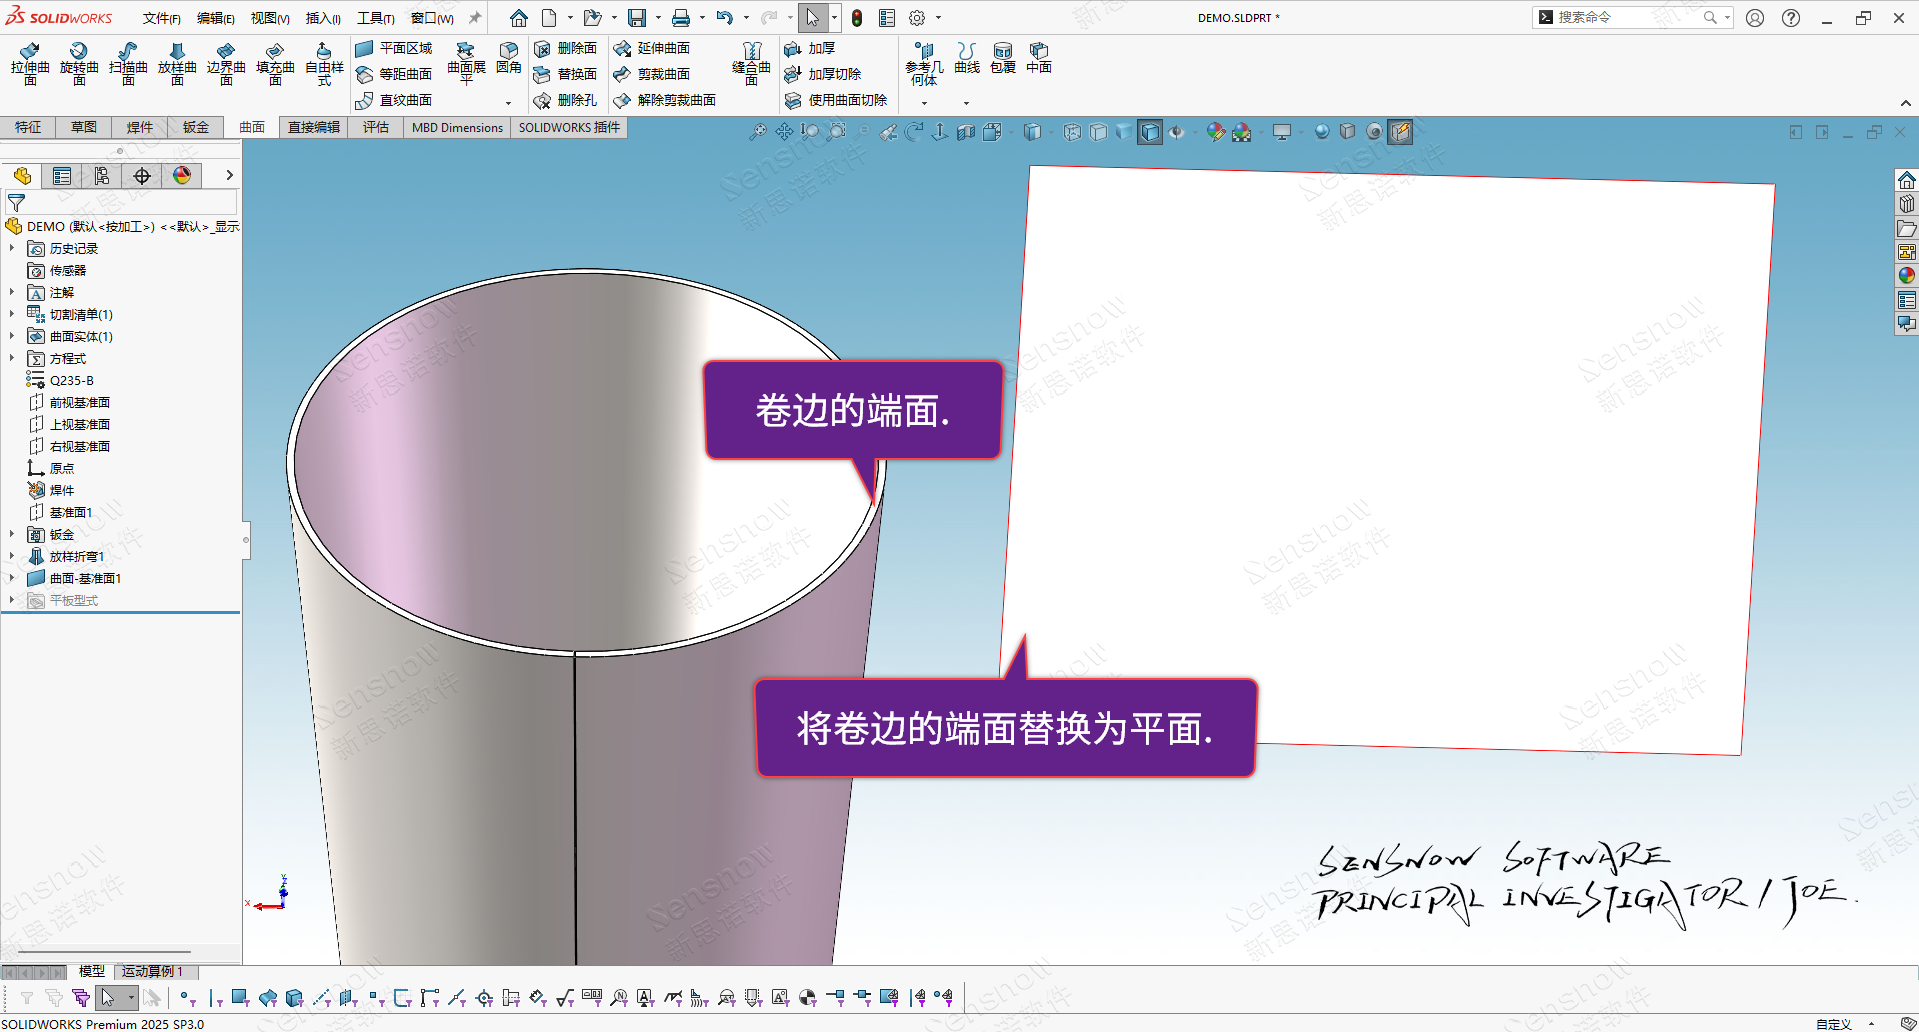The image size is (1919, 1032).
Task: Expand the 钣金 node in the feature tree
Action: (x=12, y=535)
